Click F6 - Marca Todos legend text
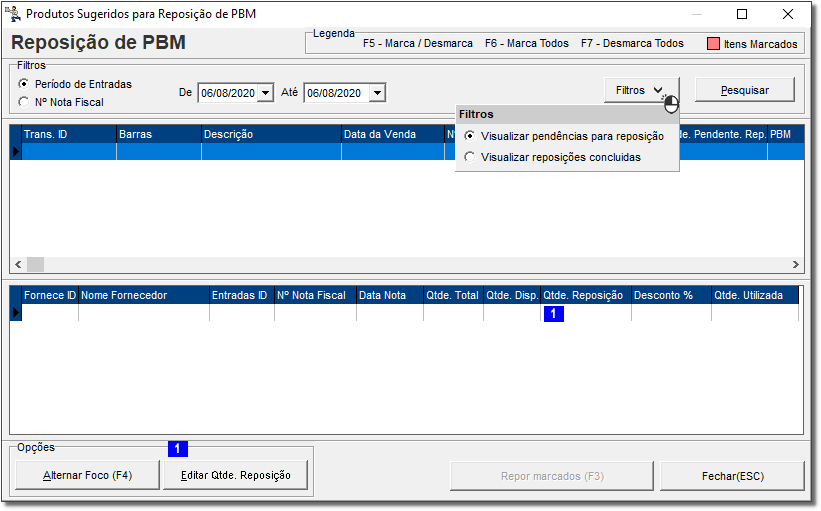Screen dimensions: 821x511 click(527, 43)
